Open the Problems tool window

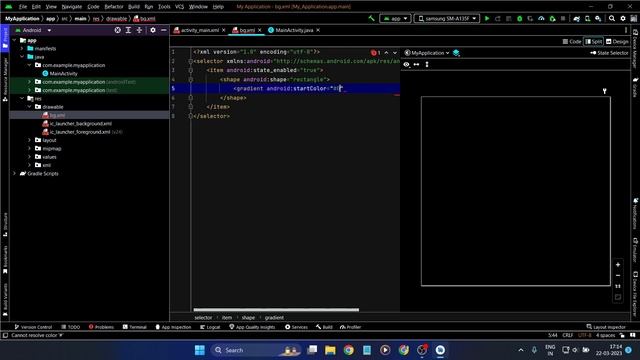(101, 327)
